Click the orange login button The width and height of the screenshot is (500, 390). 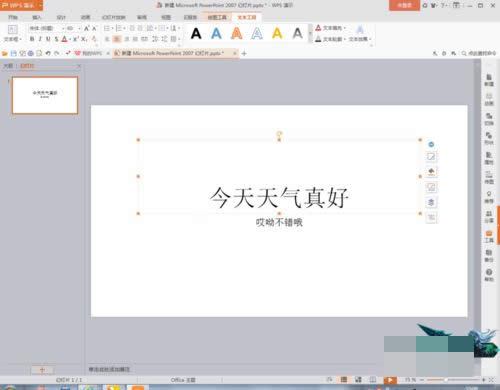404,5
